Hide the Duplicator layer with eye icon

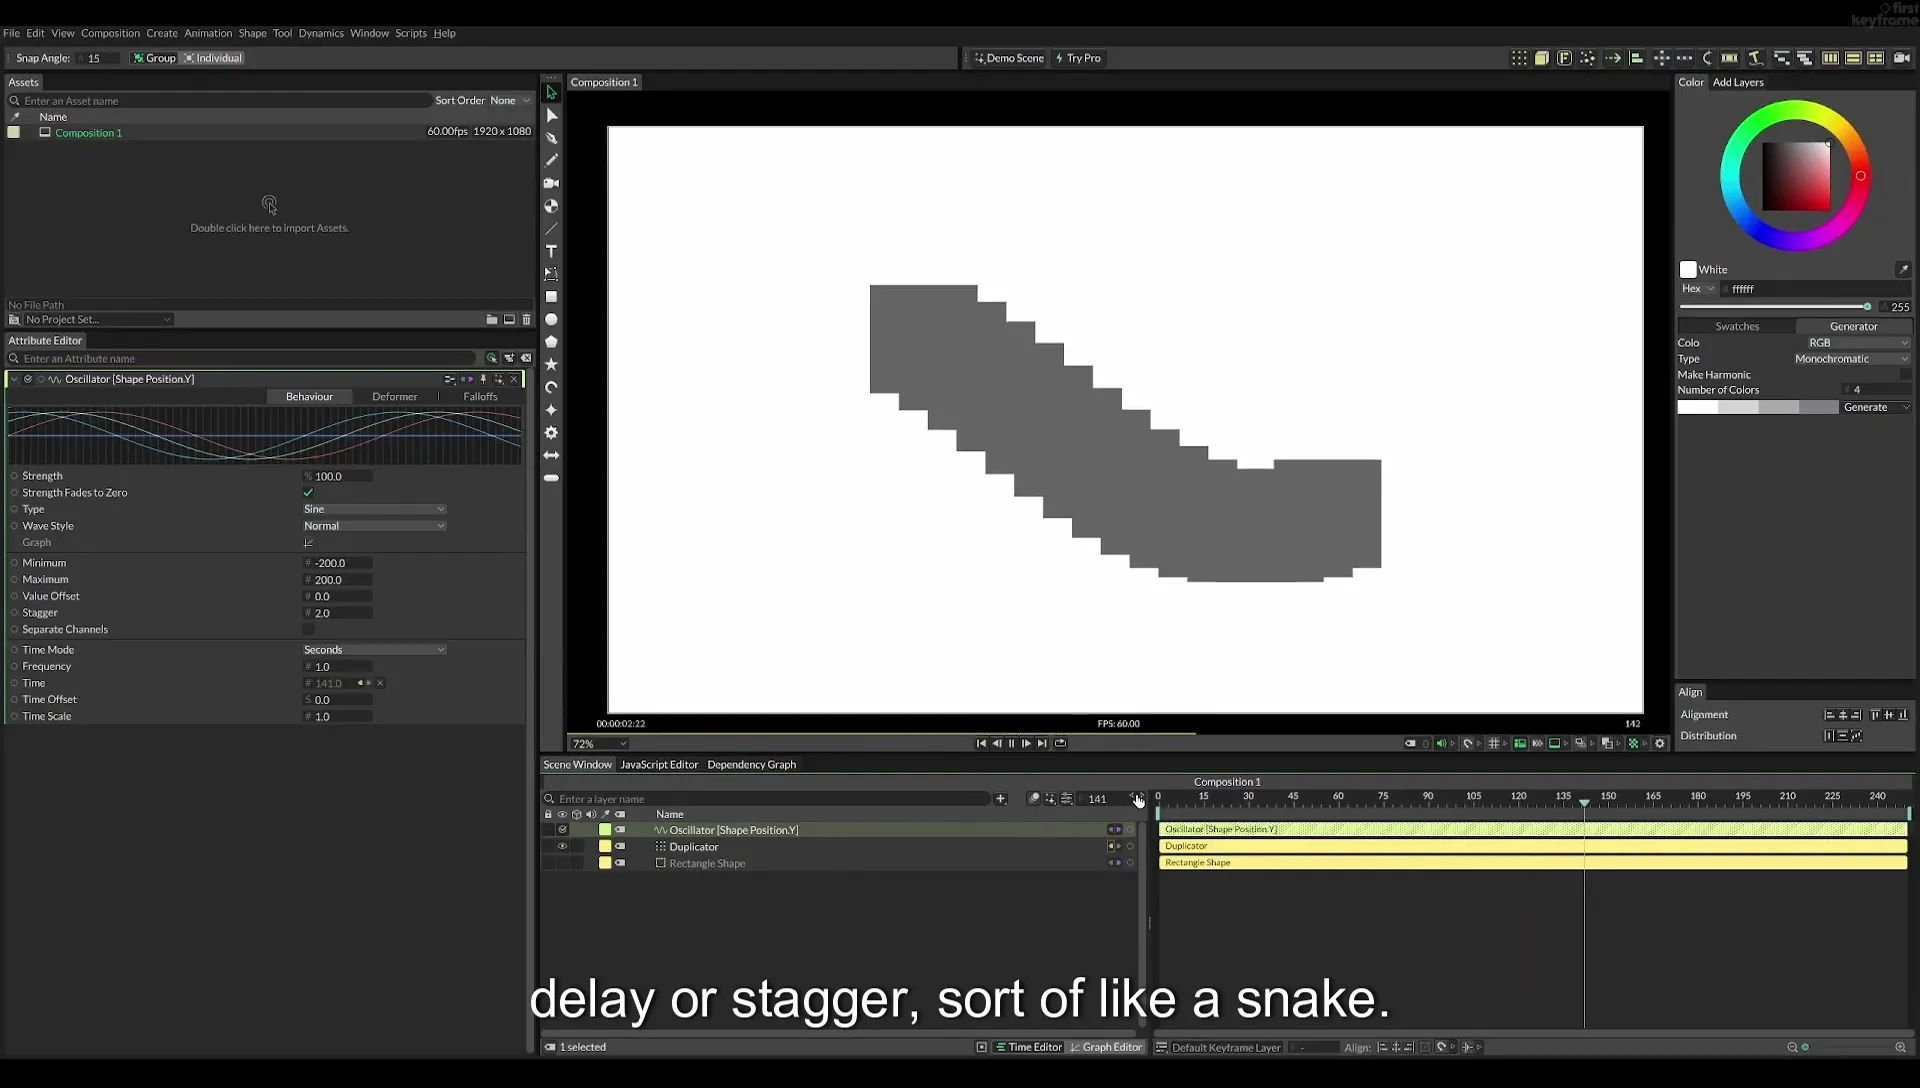coord(562,847)
